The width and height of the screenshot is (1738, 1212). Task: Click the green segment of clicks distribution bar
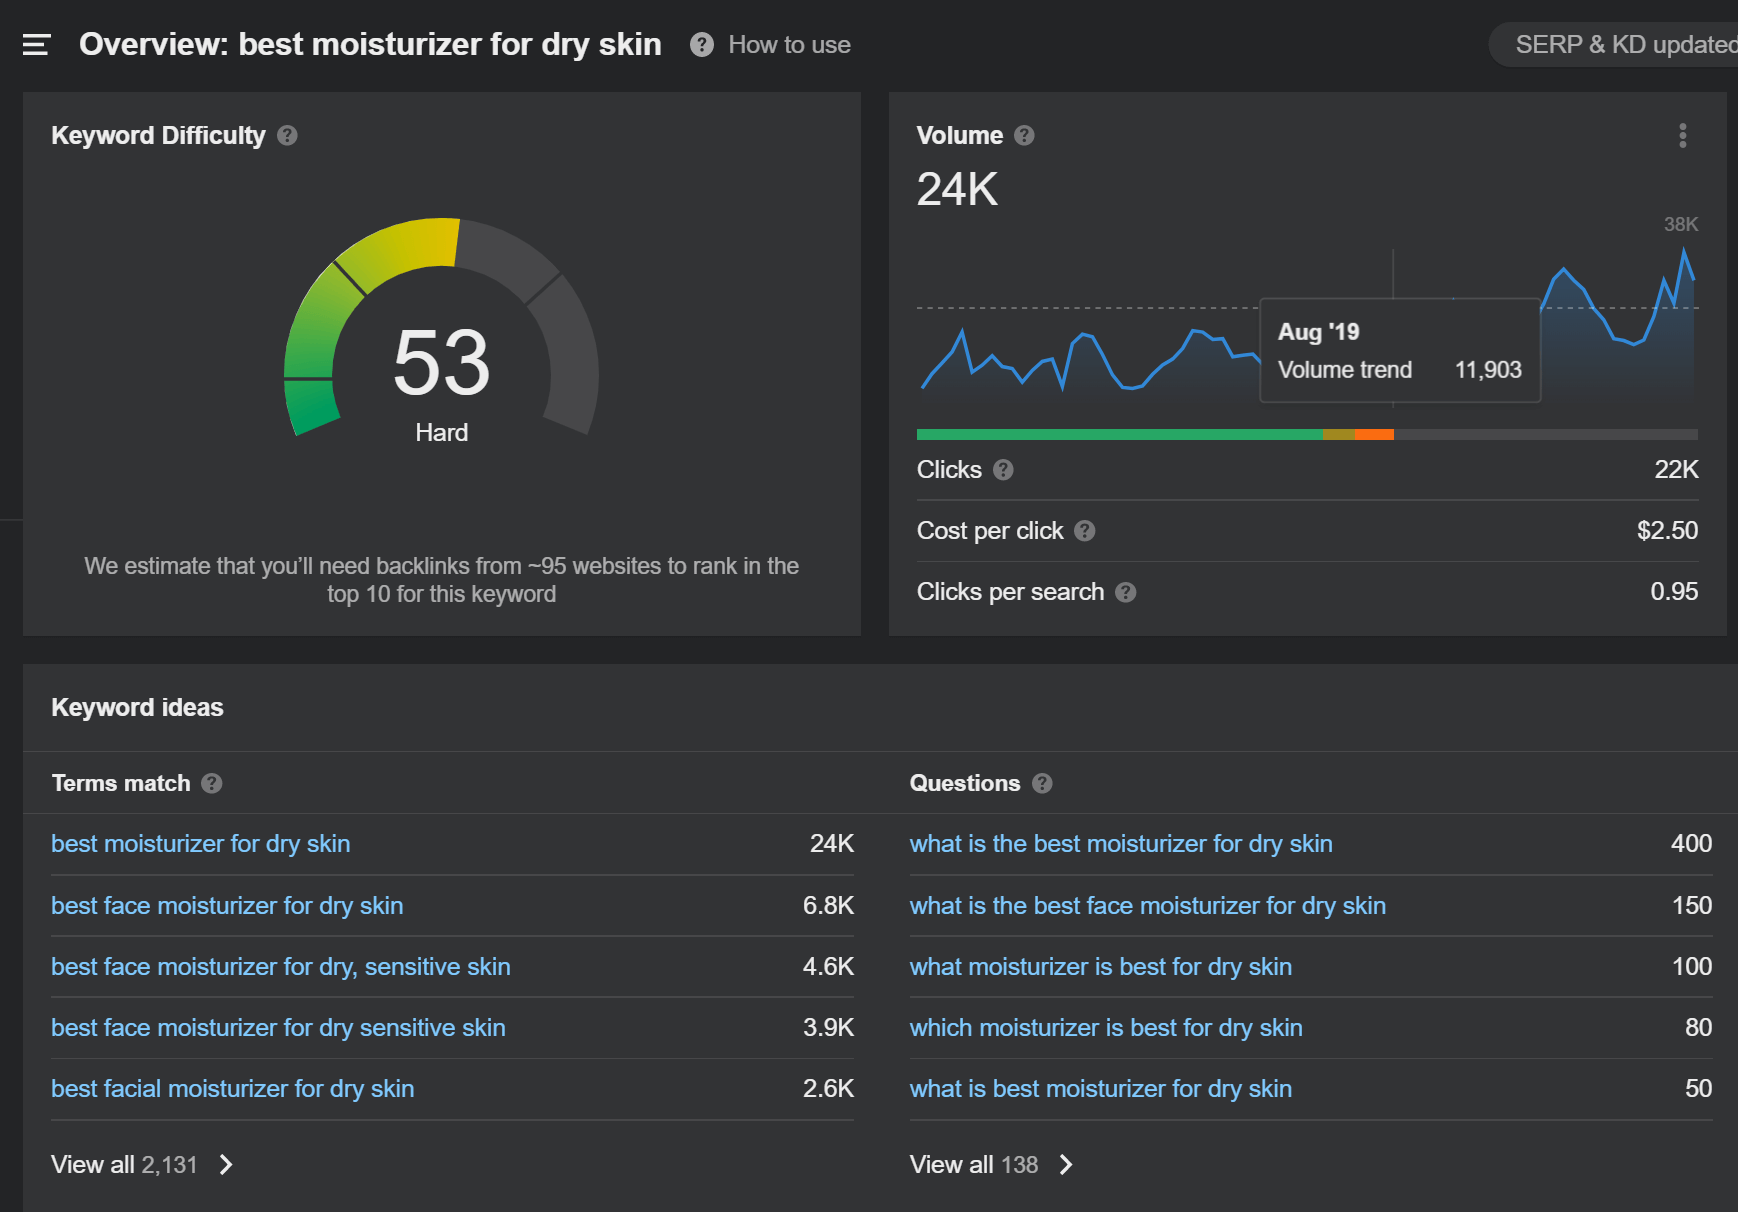[x=1118, y=435]
